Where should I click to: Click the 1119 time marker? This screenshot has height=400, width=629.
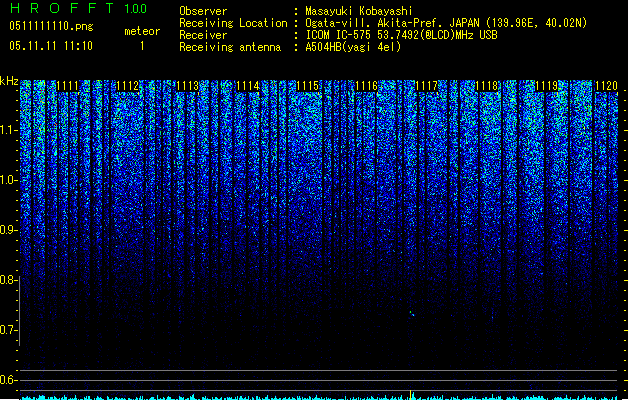(546, 85)
